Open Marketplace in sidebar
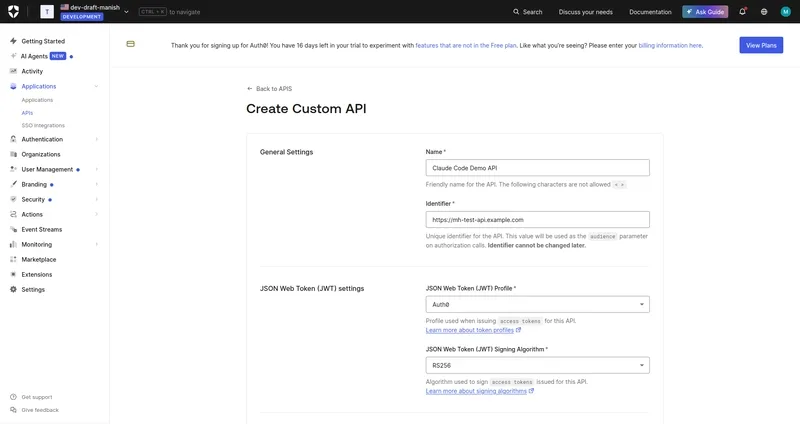The image size is (800, 424). point(39,260)
